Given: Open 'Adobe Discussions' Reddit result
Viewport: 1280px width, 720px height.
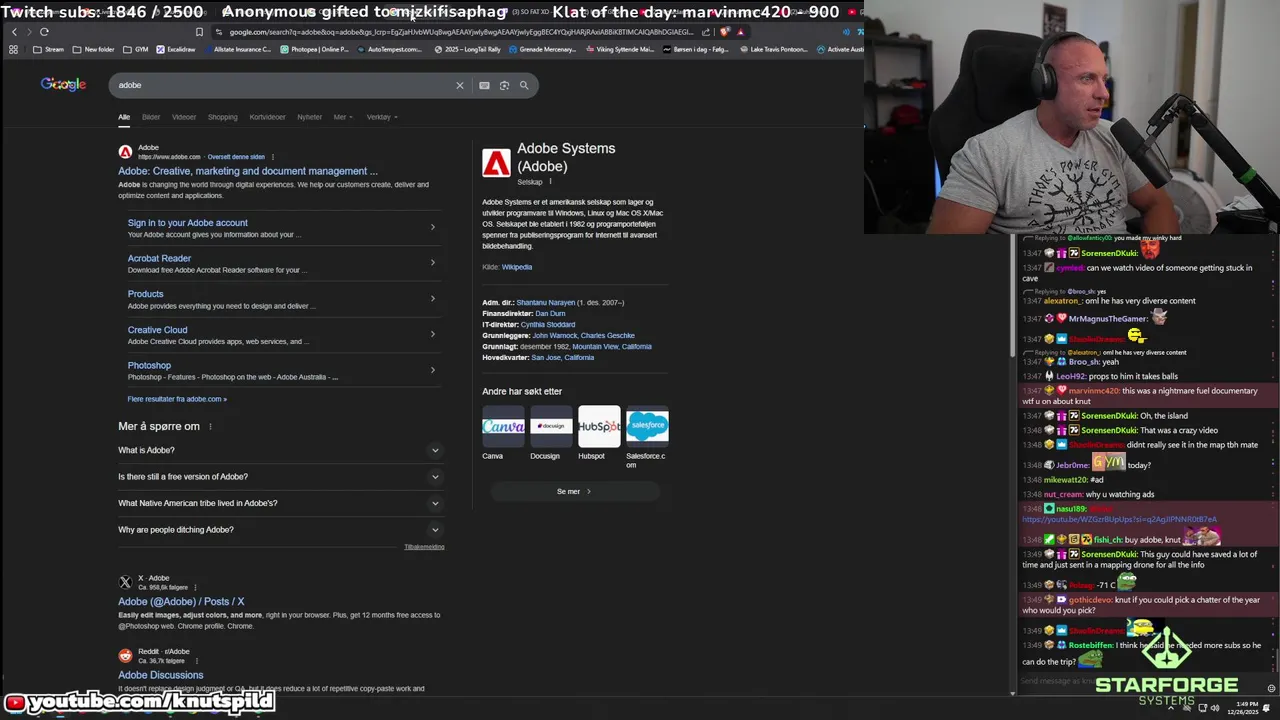Looking at the screenshot, I should point(160,675).
